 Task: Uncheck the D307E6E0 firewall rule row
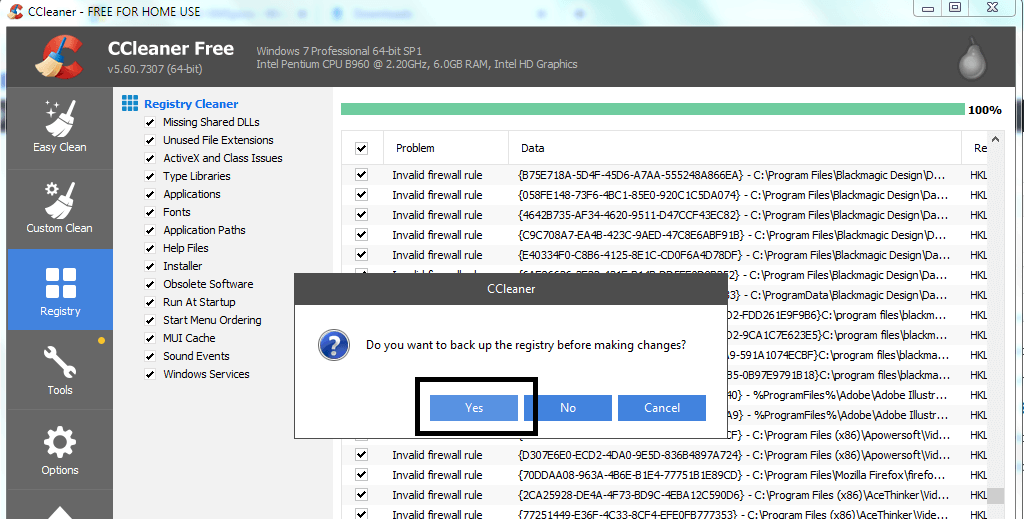(361, 455)
